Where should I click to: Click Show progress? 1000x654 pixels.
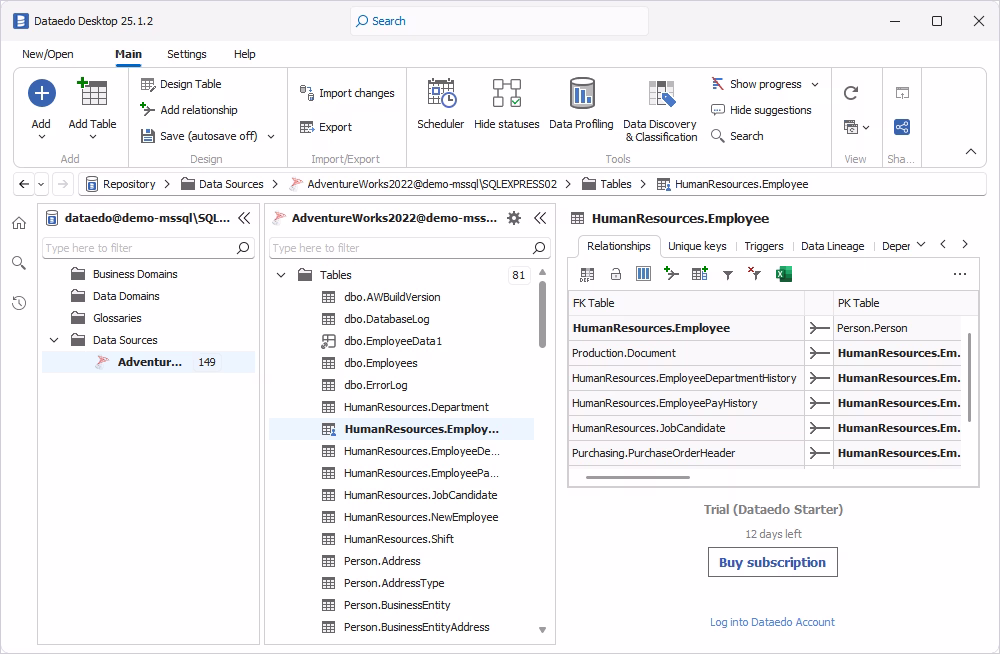coord(757,84)
